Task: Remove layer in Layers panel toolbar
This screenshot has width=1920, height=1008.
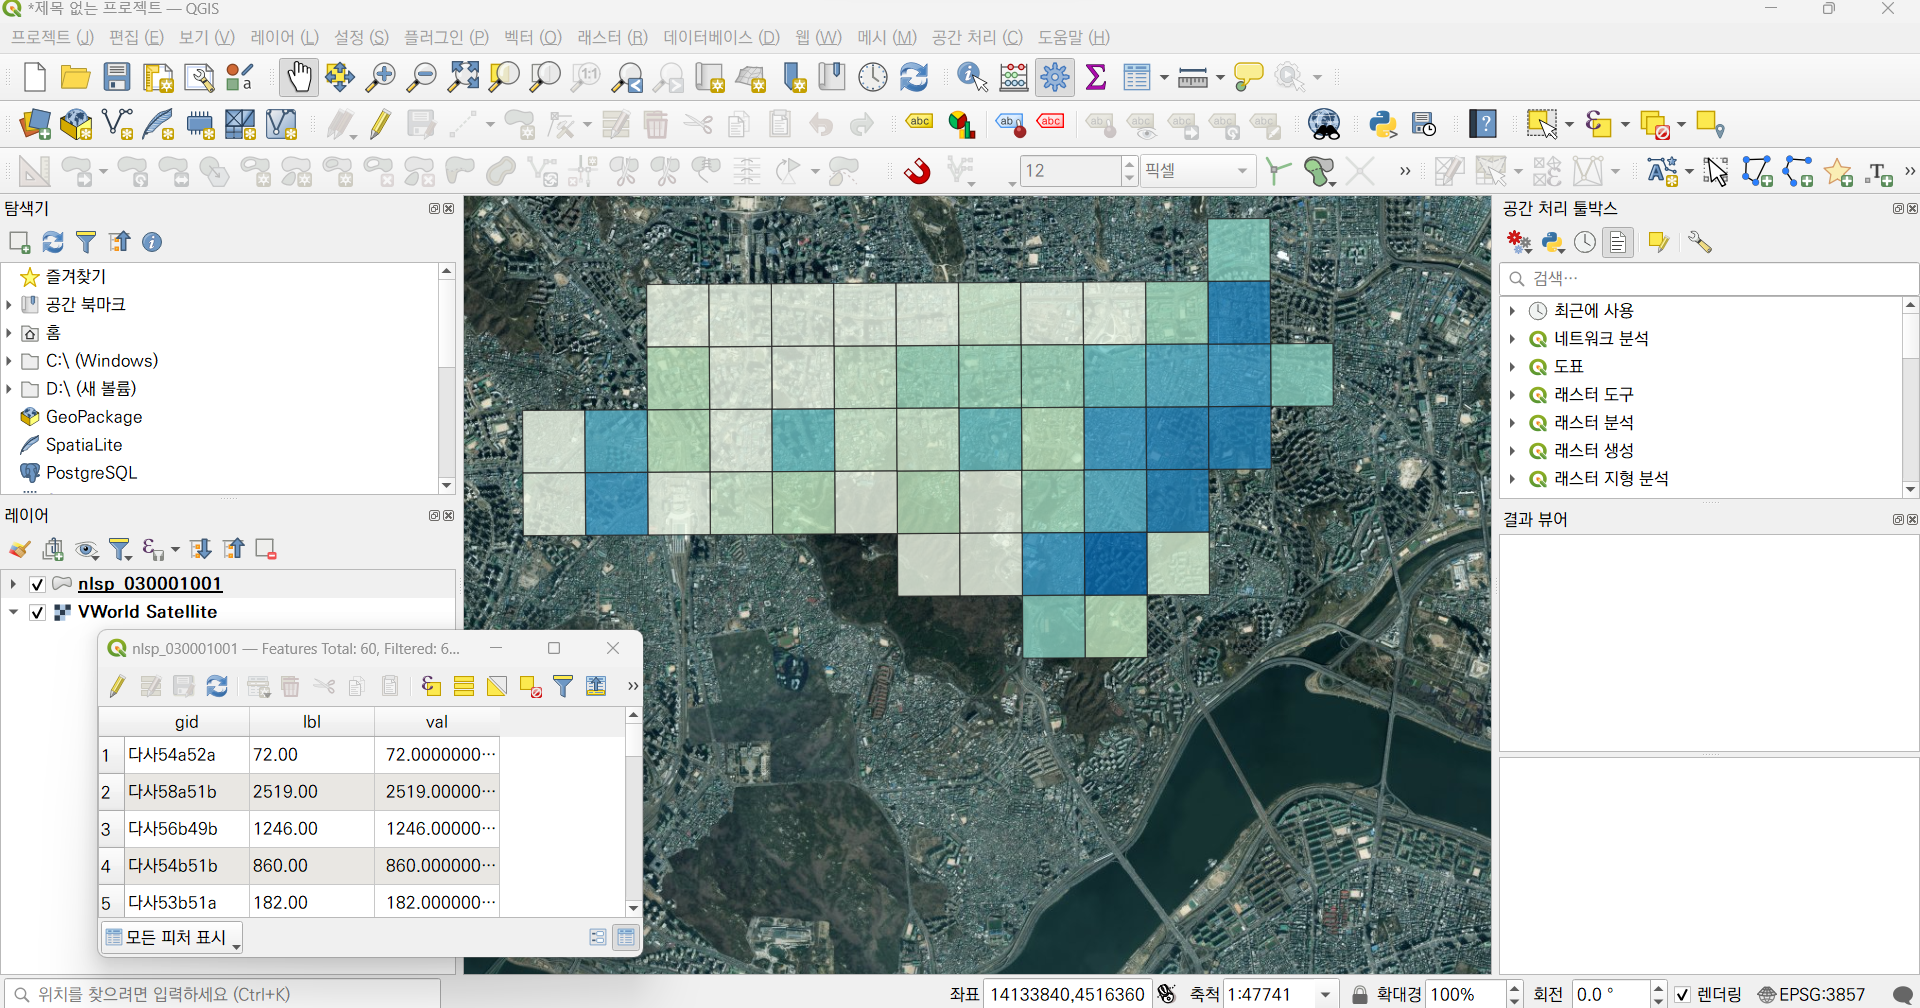Action: point(266,549)
